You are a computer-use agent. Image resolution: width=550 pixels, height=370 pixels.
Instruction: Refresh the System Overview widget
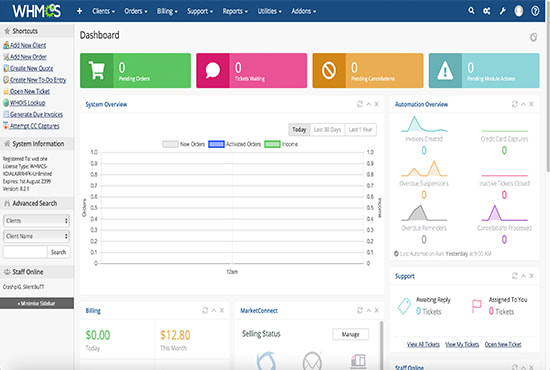(360, 104)
